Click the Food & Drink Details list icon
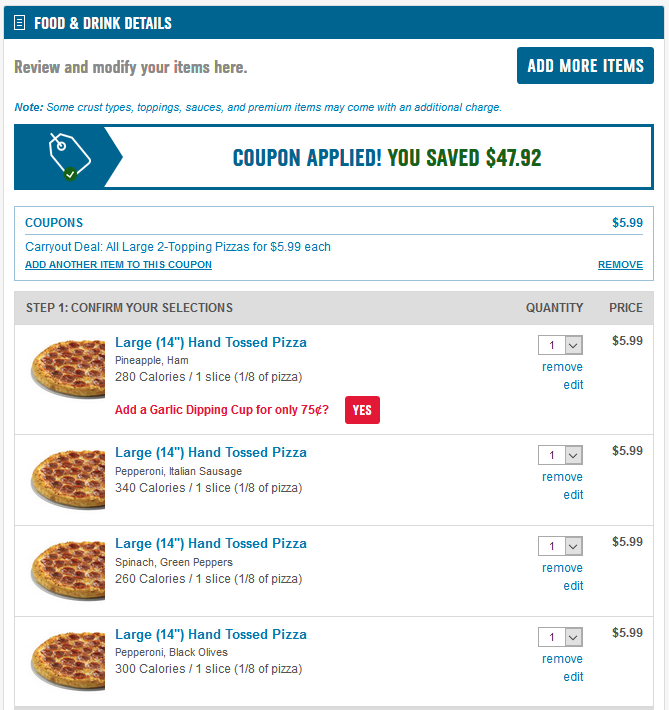 pos(20,23)
